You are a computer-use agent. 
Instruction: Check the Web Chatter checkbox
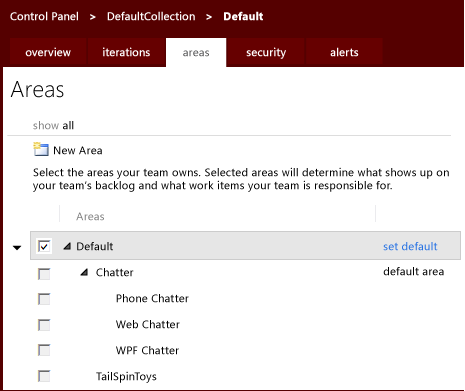44,325
